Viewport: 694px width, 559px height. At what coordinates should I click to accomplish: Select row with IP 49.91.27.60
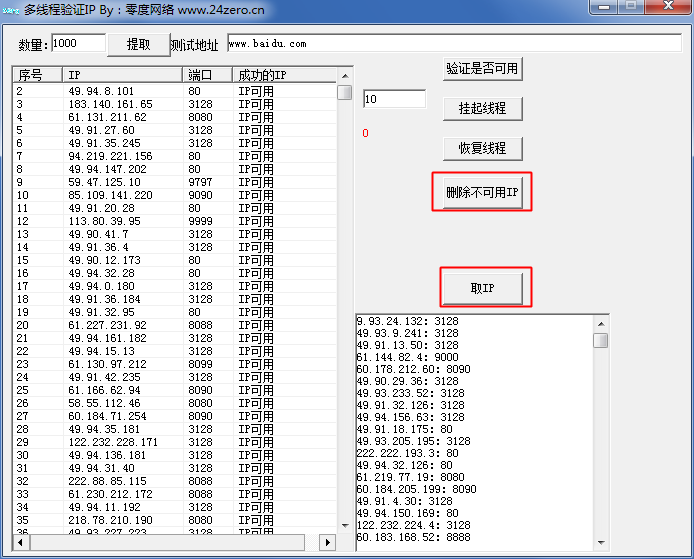click(175, 130)
